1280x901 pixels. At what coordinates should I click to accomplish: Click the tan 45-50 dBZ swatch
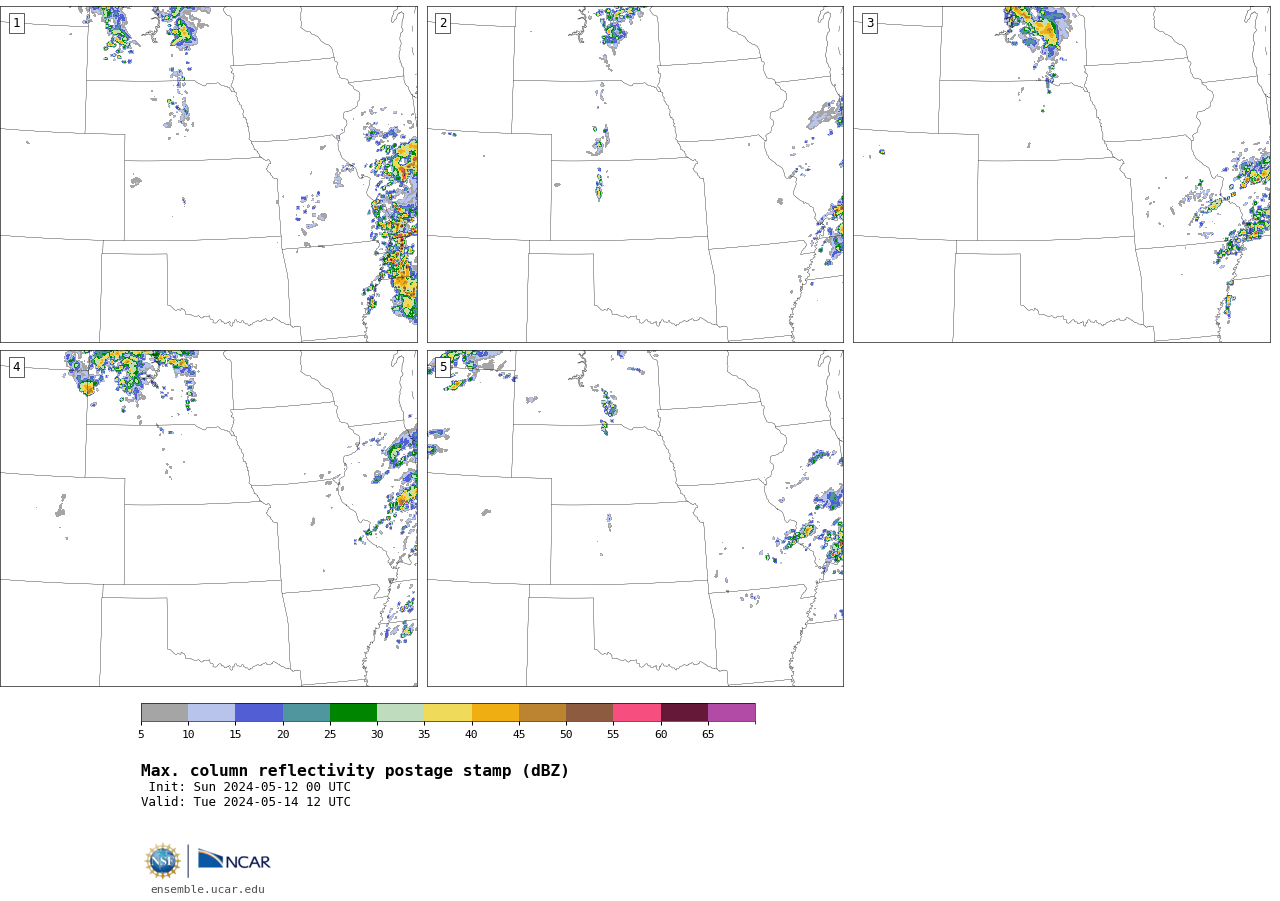(x=542, y=712)
